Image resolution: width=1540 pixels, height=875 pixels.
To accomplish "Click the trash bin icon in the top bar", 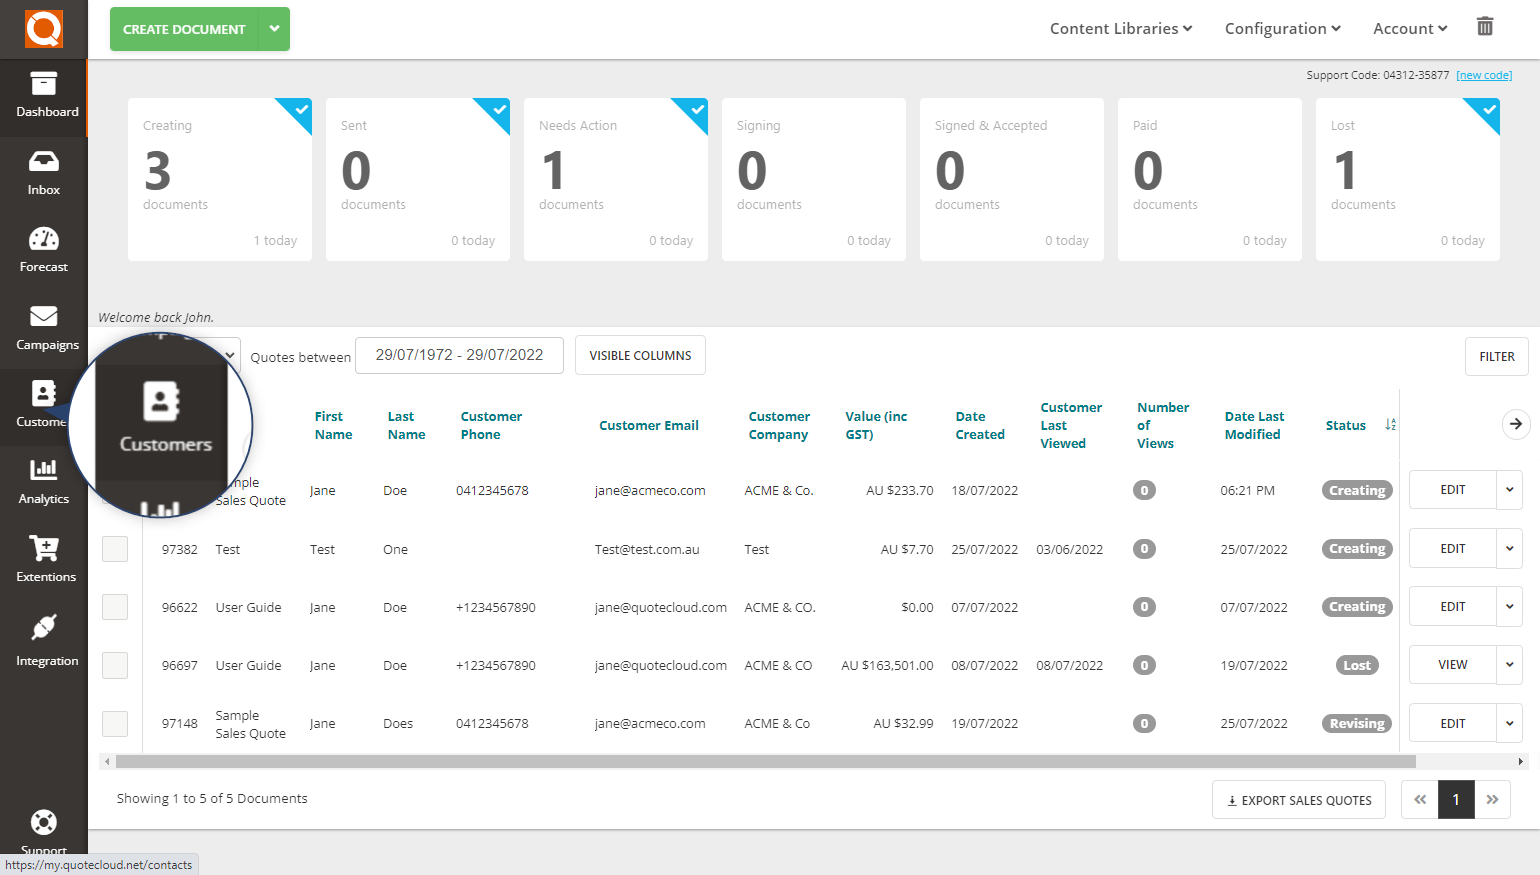I will click(x=1485, y=27).
